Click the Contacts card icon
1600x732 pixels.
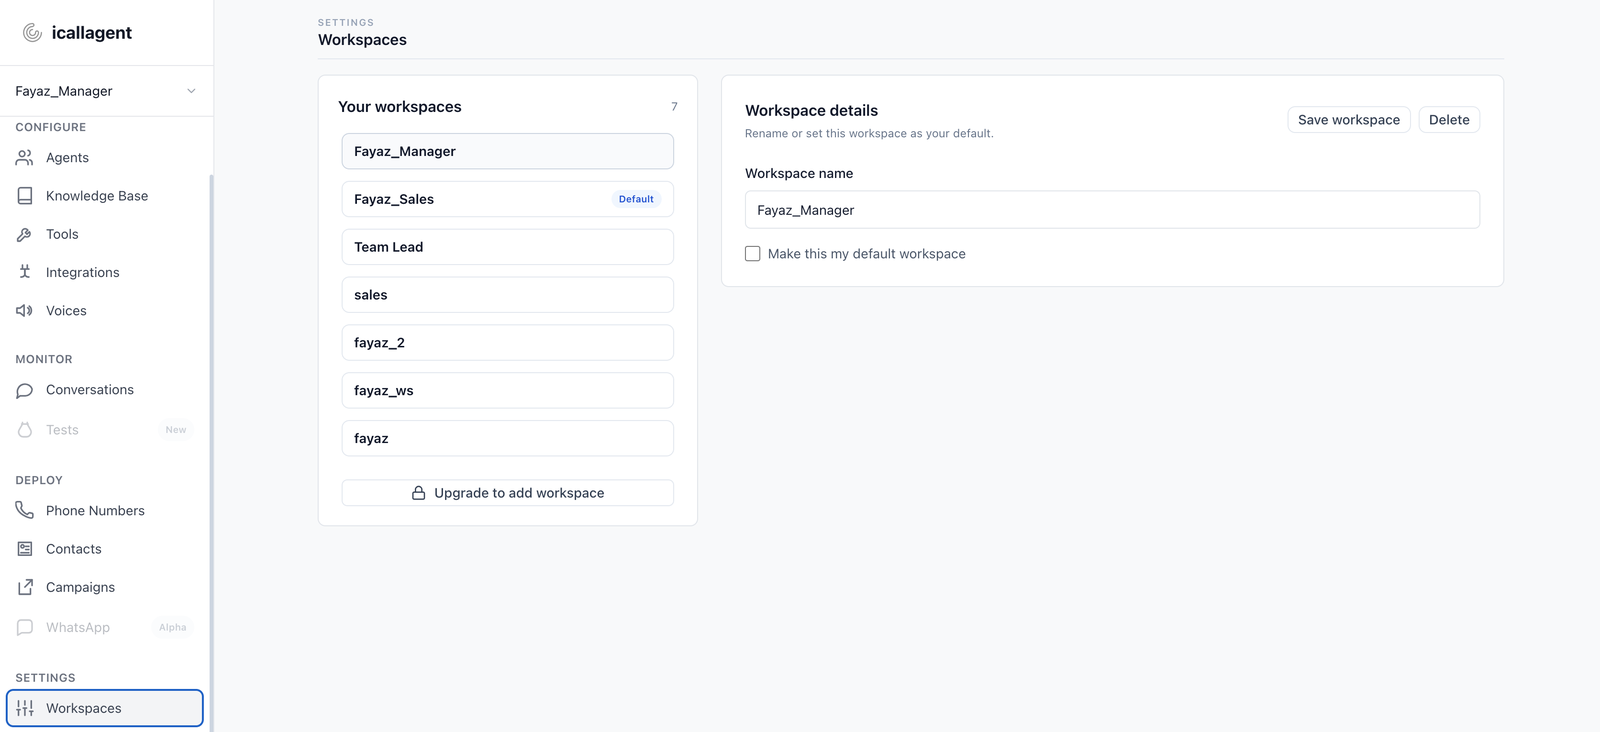[25, 549]
